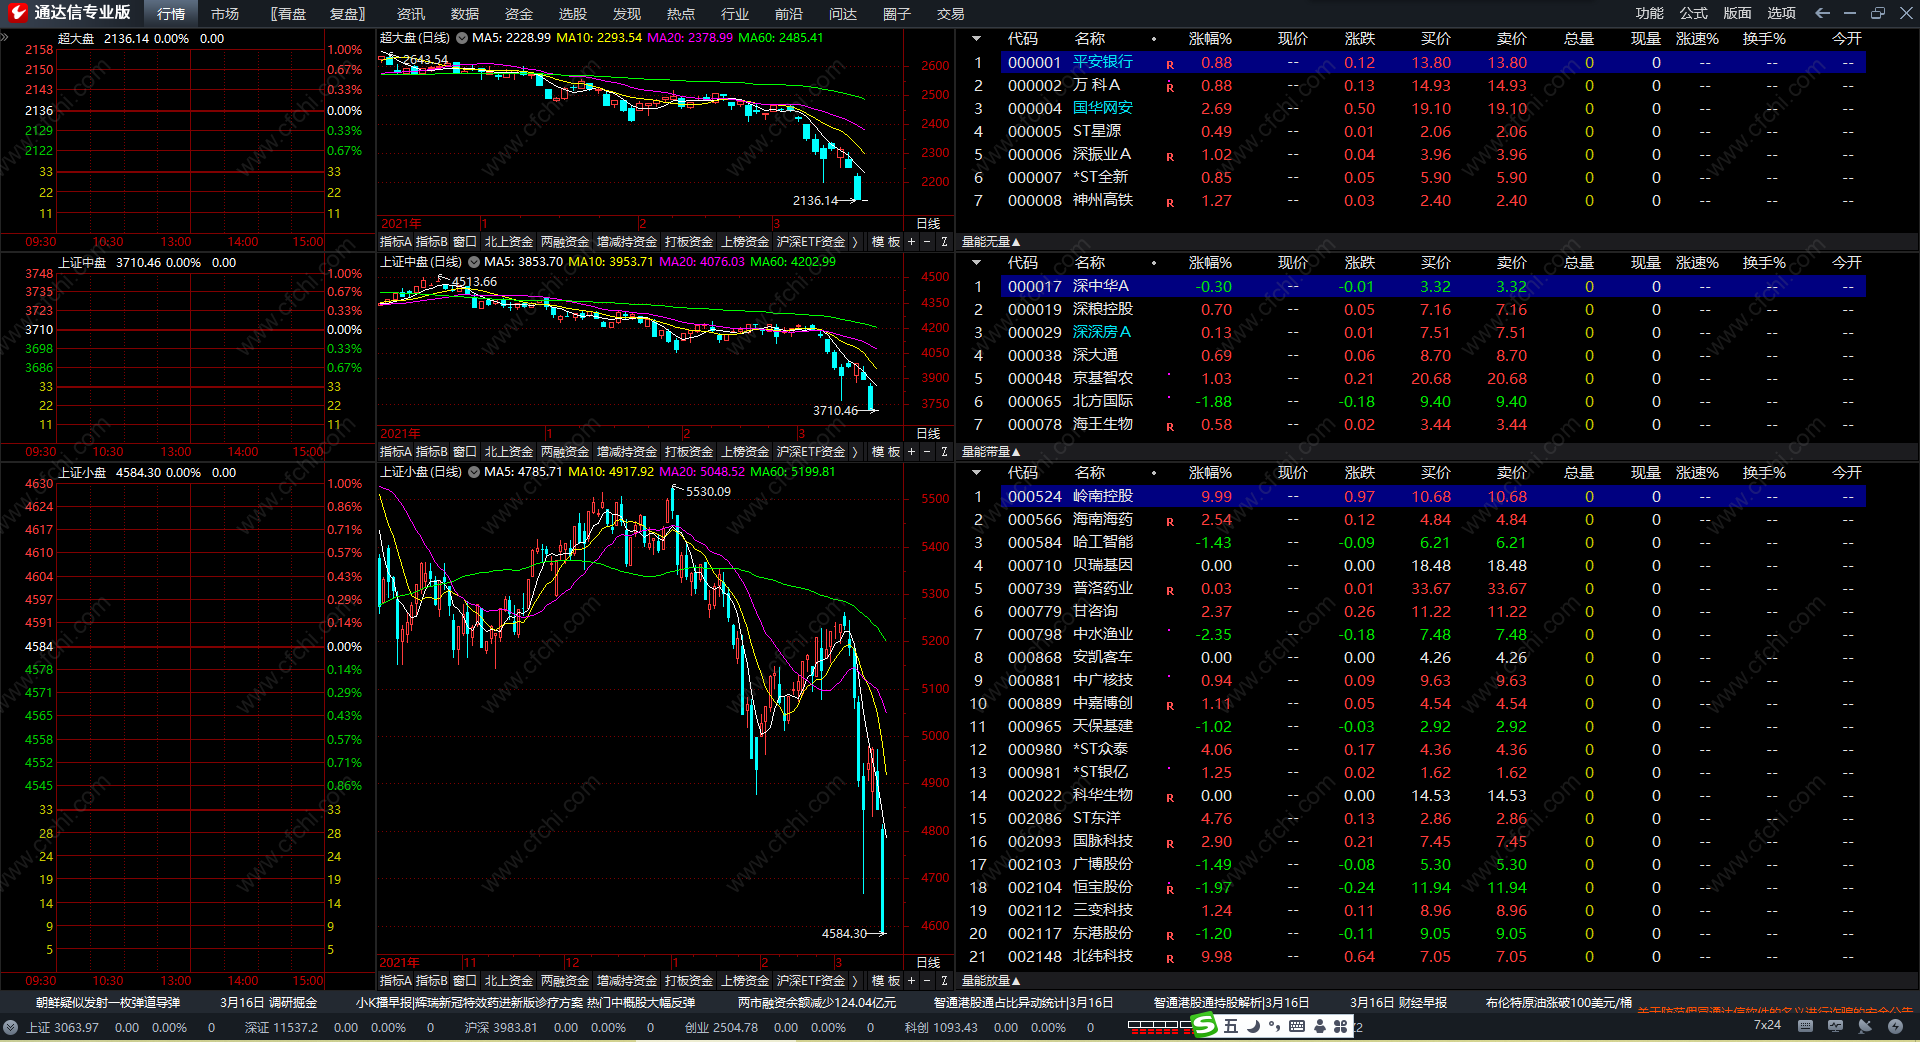Click the 7x24 label in status bar
Image resolution: width=1920 pixels, height=1042 pixels.
1767,1025
